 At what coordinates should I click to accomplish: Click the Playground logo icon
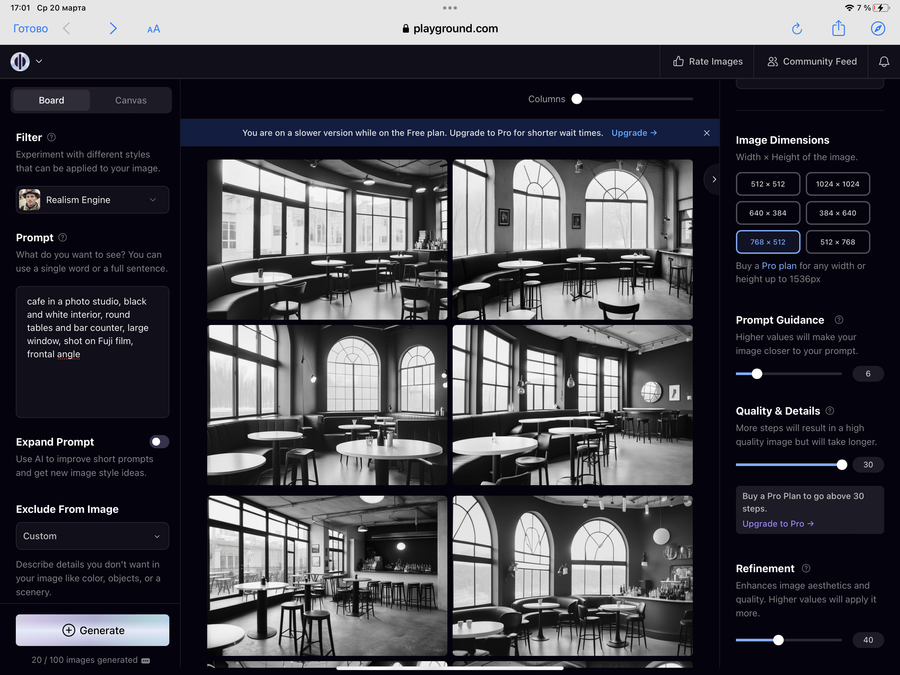tap(20, 61)
